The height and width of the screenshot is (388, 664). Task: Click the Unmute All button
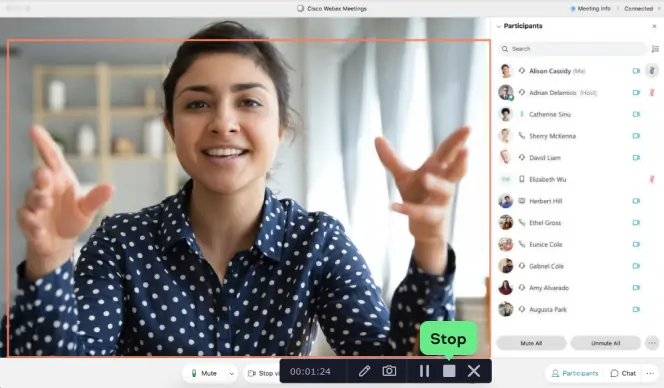point(606,343)
